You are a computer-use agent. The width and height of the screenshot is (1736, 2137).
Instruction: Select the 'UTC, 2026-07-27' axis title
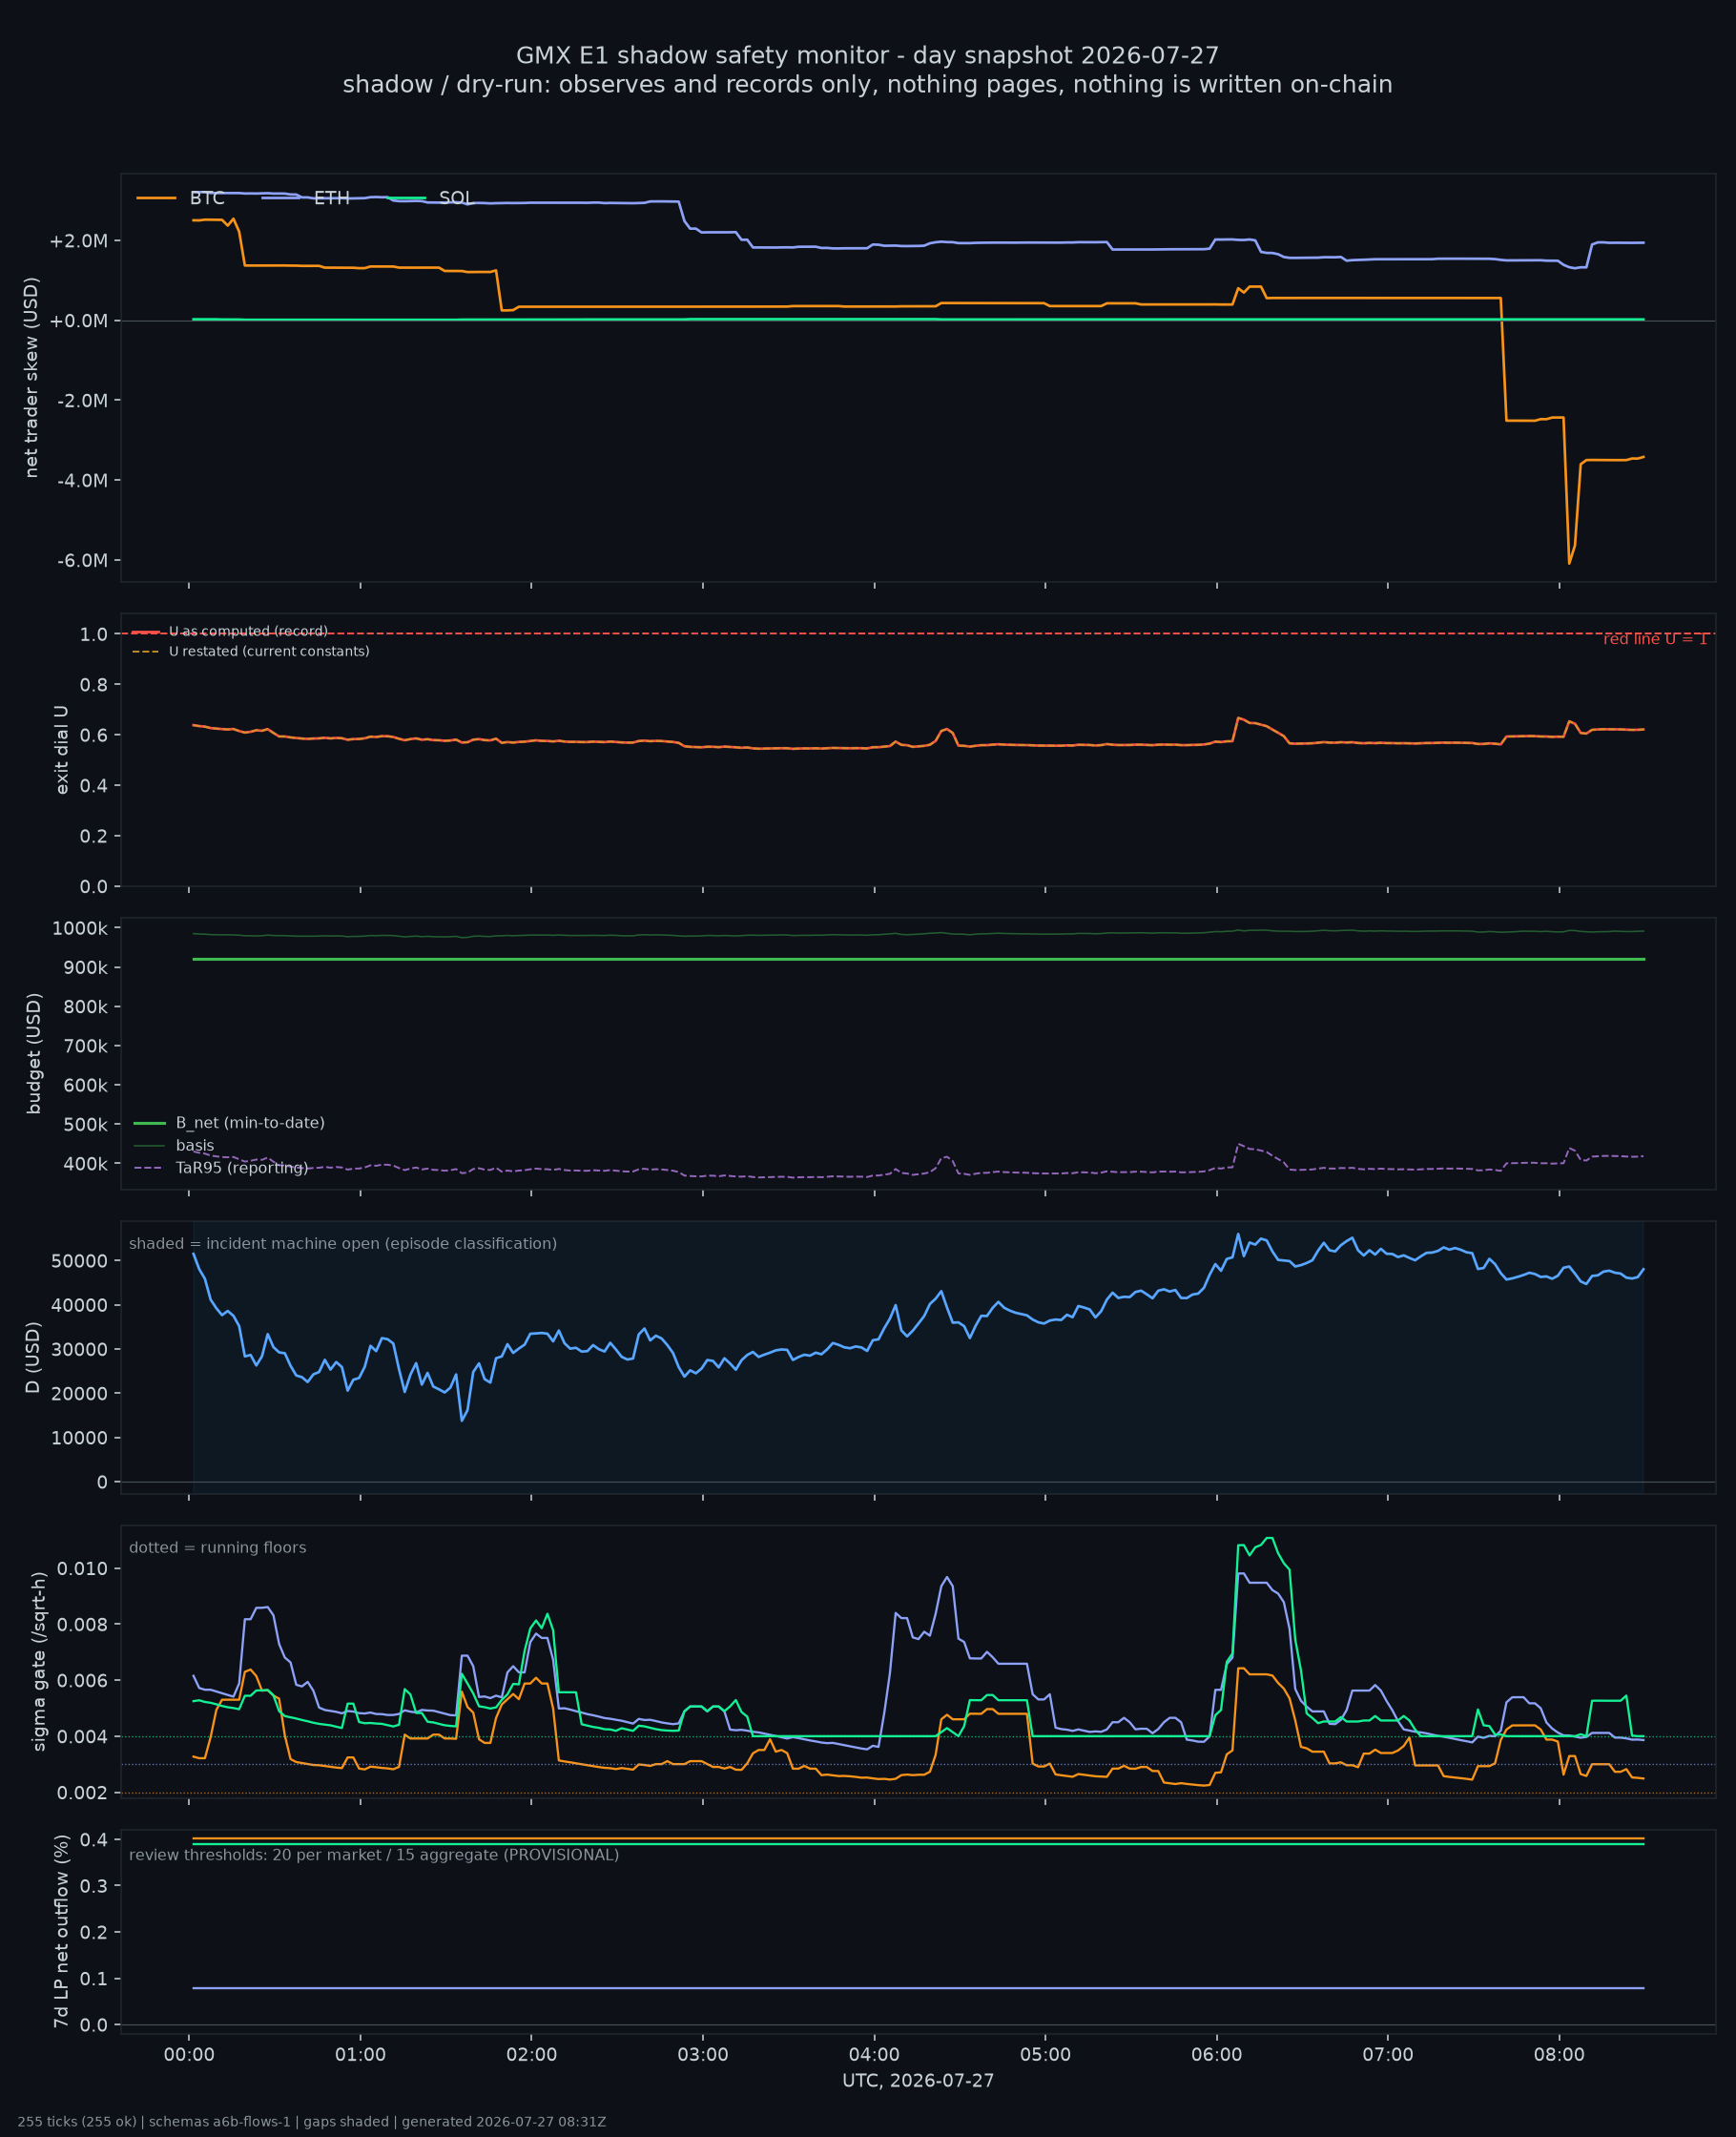[918, 2081]
